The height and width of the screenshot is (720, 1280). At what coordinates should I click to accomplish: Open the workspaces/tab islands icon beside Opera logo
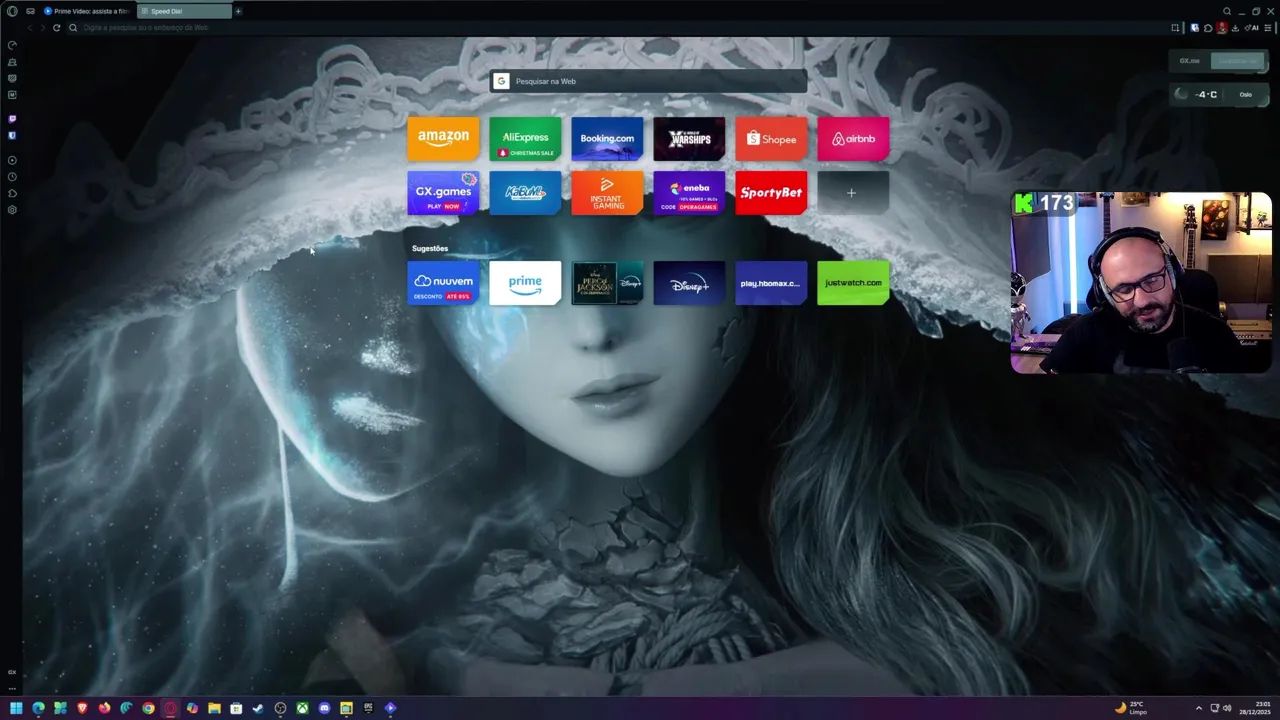[x=30, y=11]
